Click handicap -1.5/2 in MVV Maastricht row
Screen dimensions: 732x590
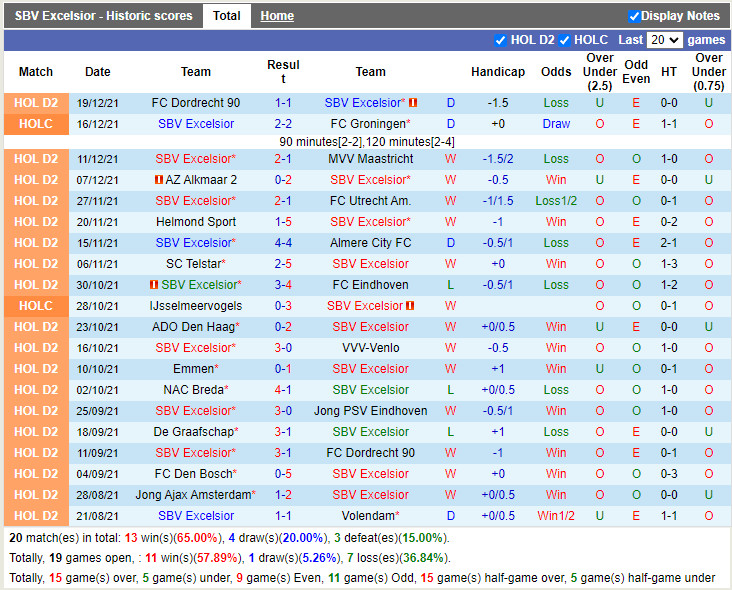[498, 159]
